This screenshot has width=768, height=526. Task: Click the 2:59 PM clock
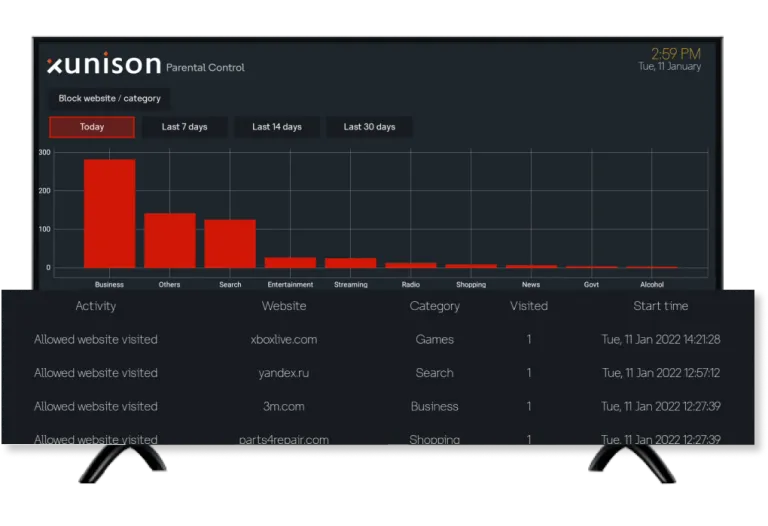pos(676,54)
